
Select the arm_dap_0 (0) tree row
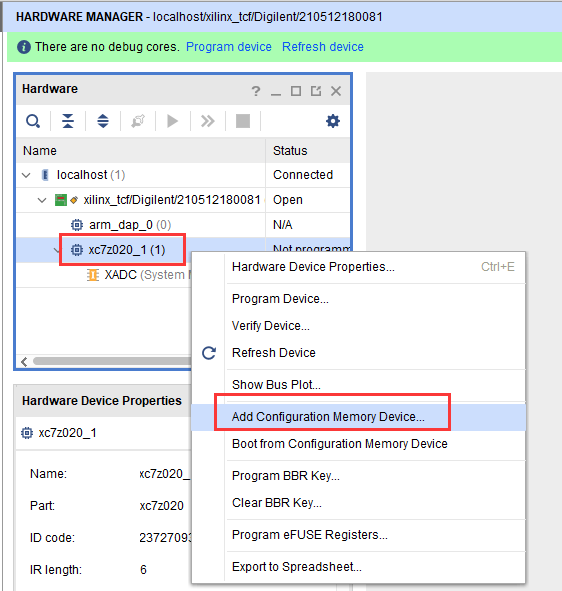pos(183,225)
